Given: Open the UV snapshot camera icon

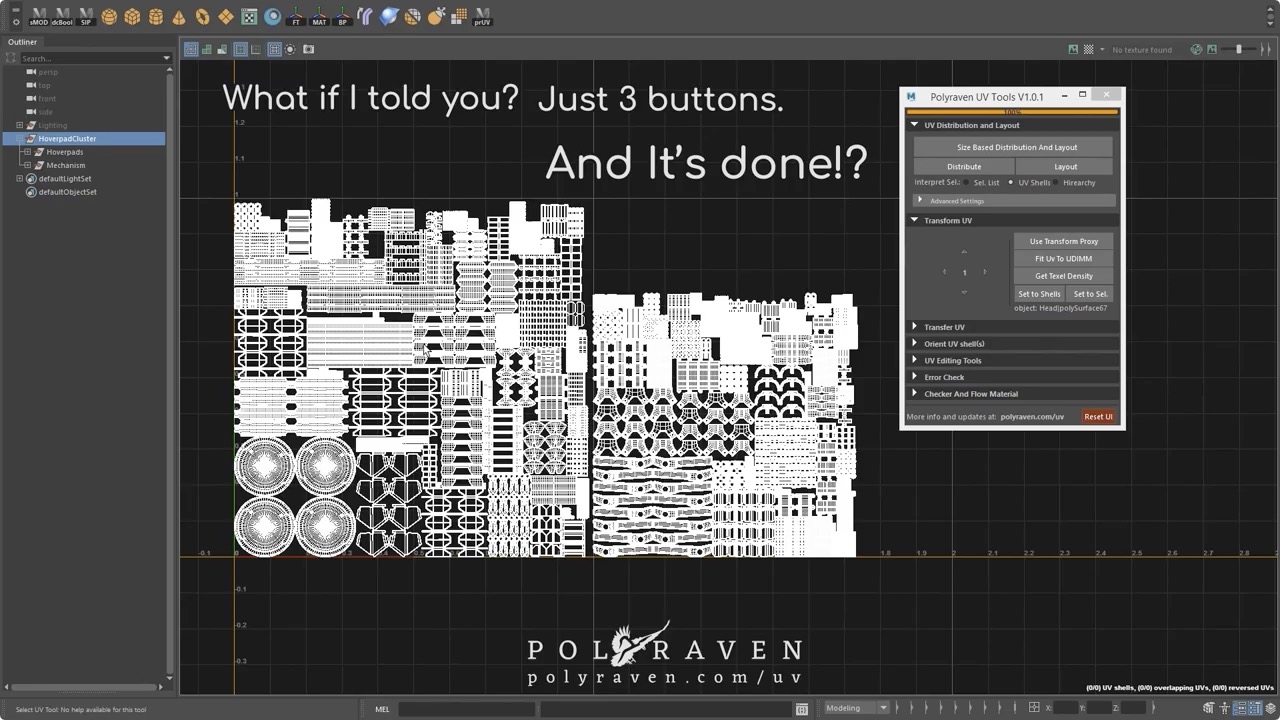Looking at the screenshot, I should 308,49.
